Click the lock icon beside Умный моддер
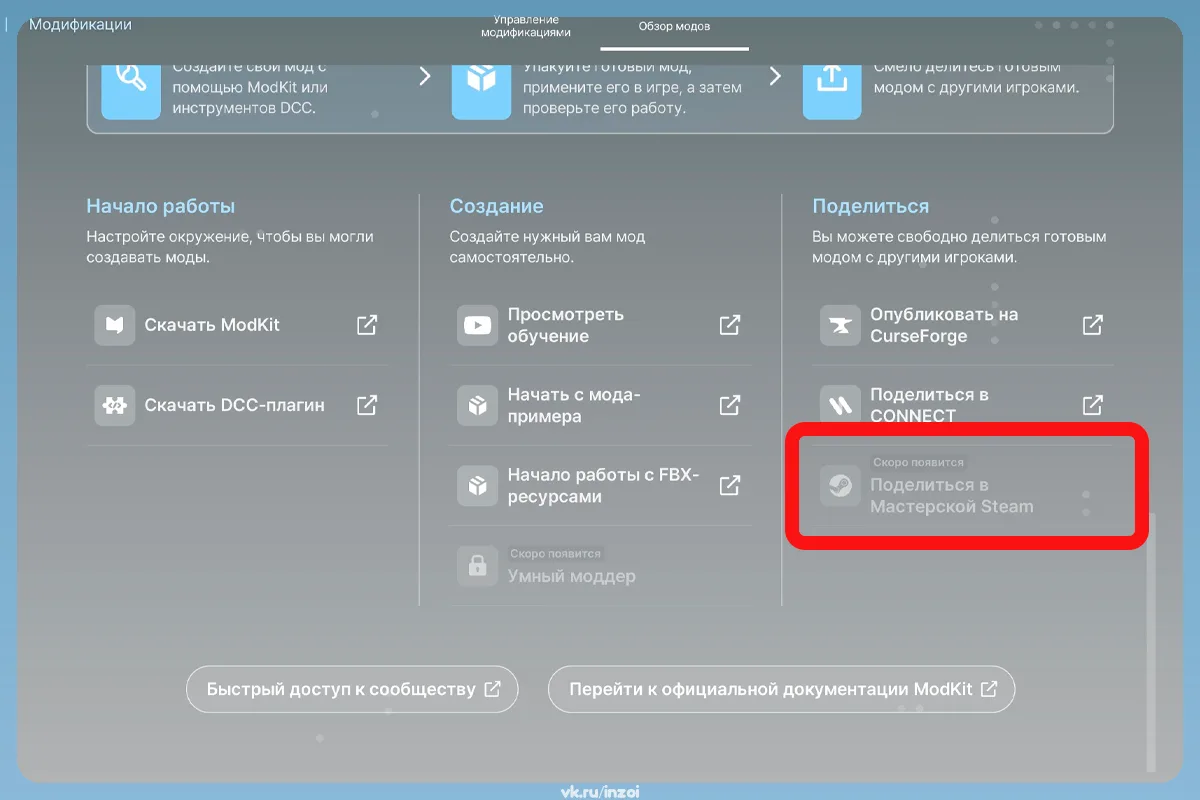 click(x=477, y=566)
